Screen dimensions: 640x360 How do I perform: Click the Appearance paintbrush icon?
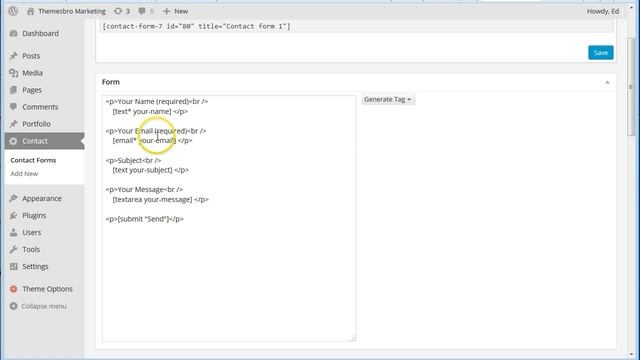tap(13, 198)
